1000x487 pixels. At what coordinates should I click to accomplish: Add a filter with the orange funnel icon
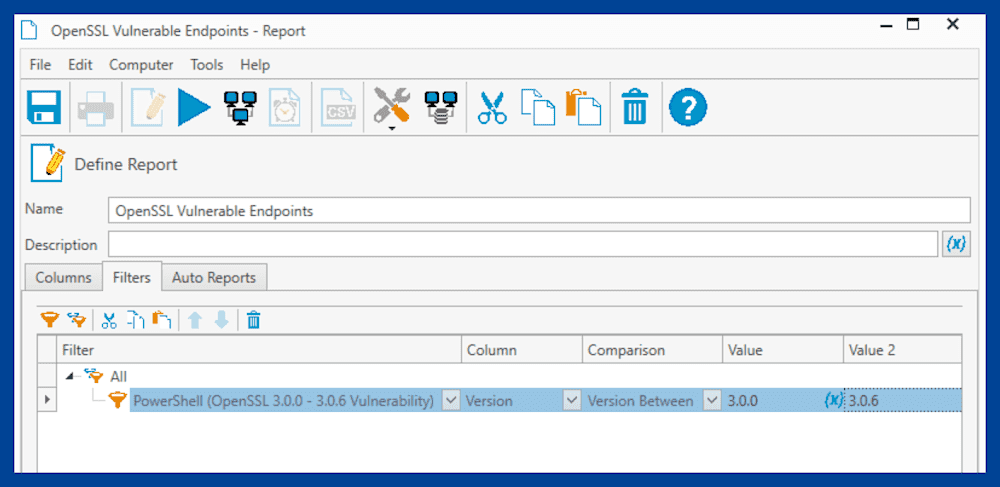[50, 319]
